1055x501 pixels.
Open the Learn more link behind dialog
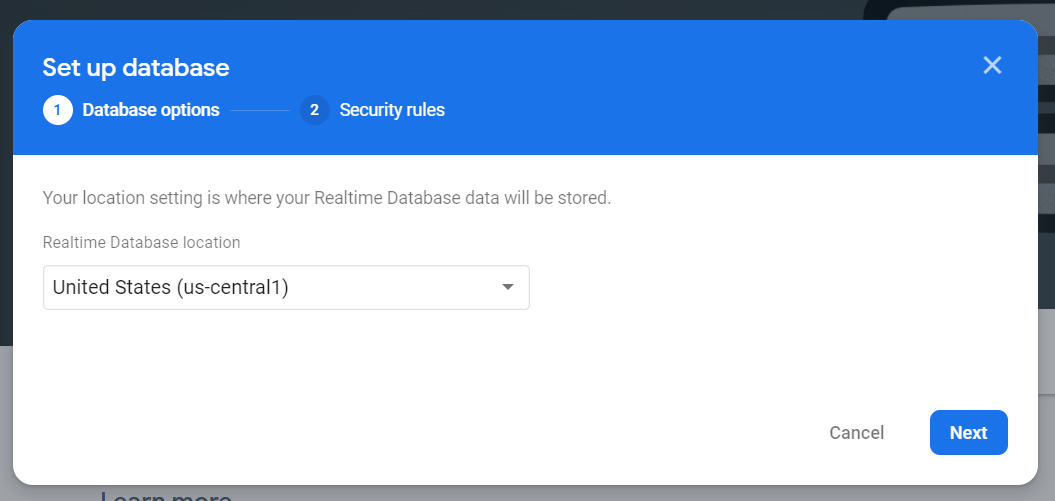pos(166,495)
